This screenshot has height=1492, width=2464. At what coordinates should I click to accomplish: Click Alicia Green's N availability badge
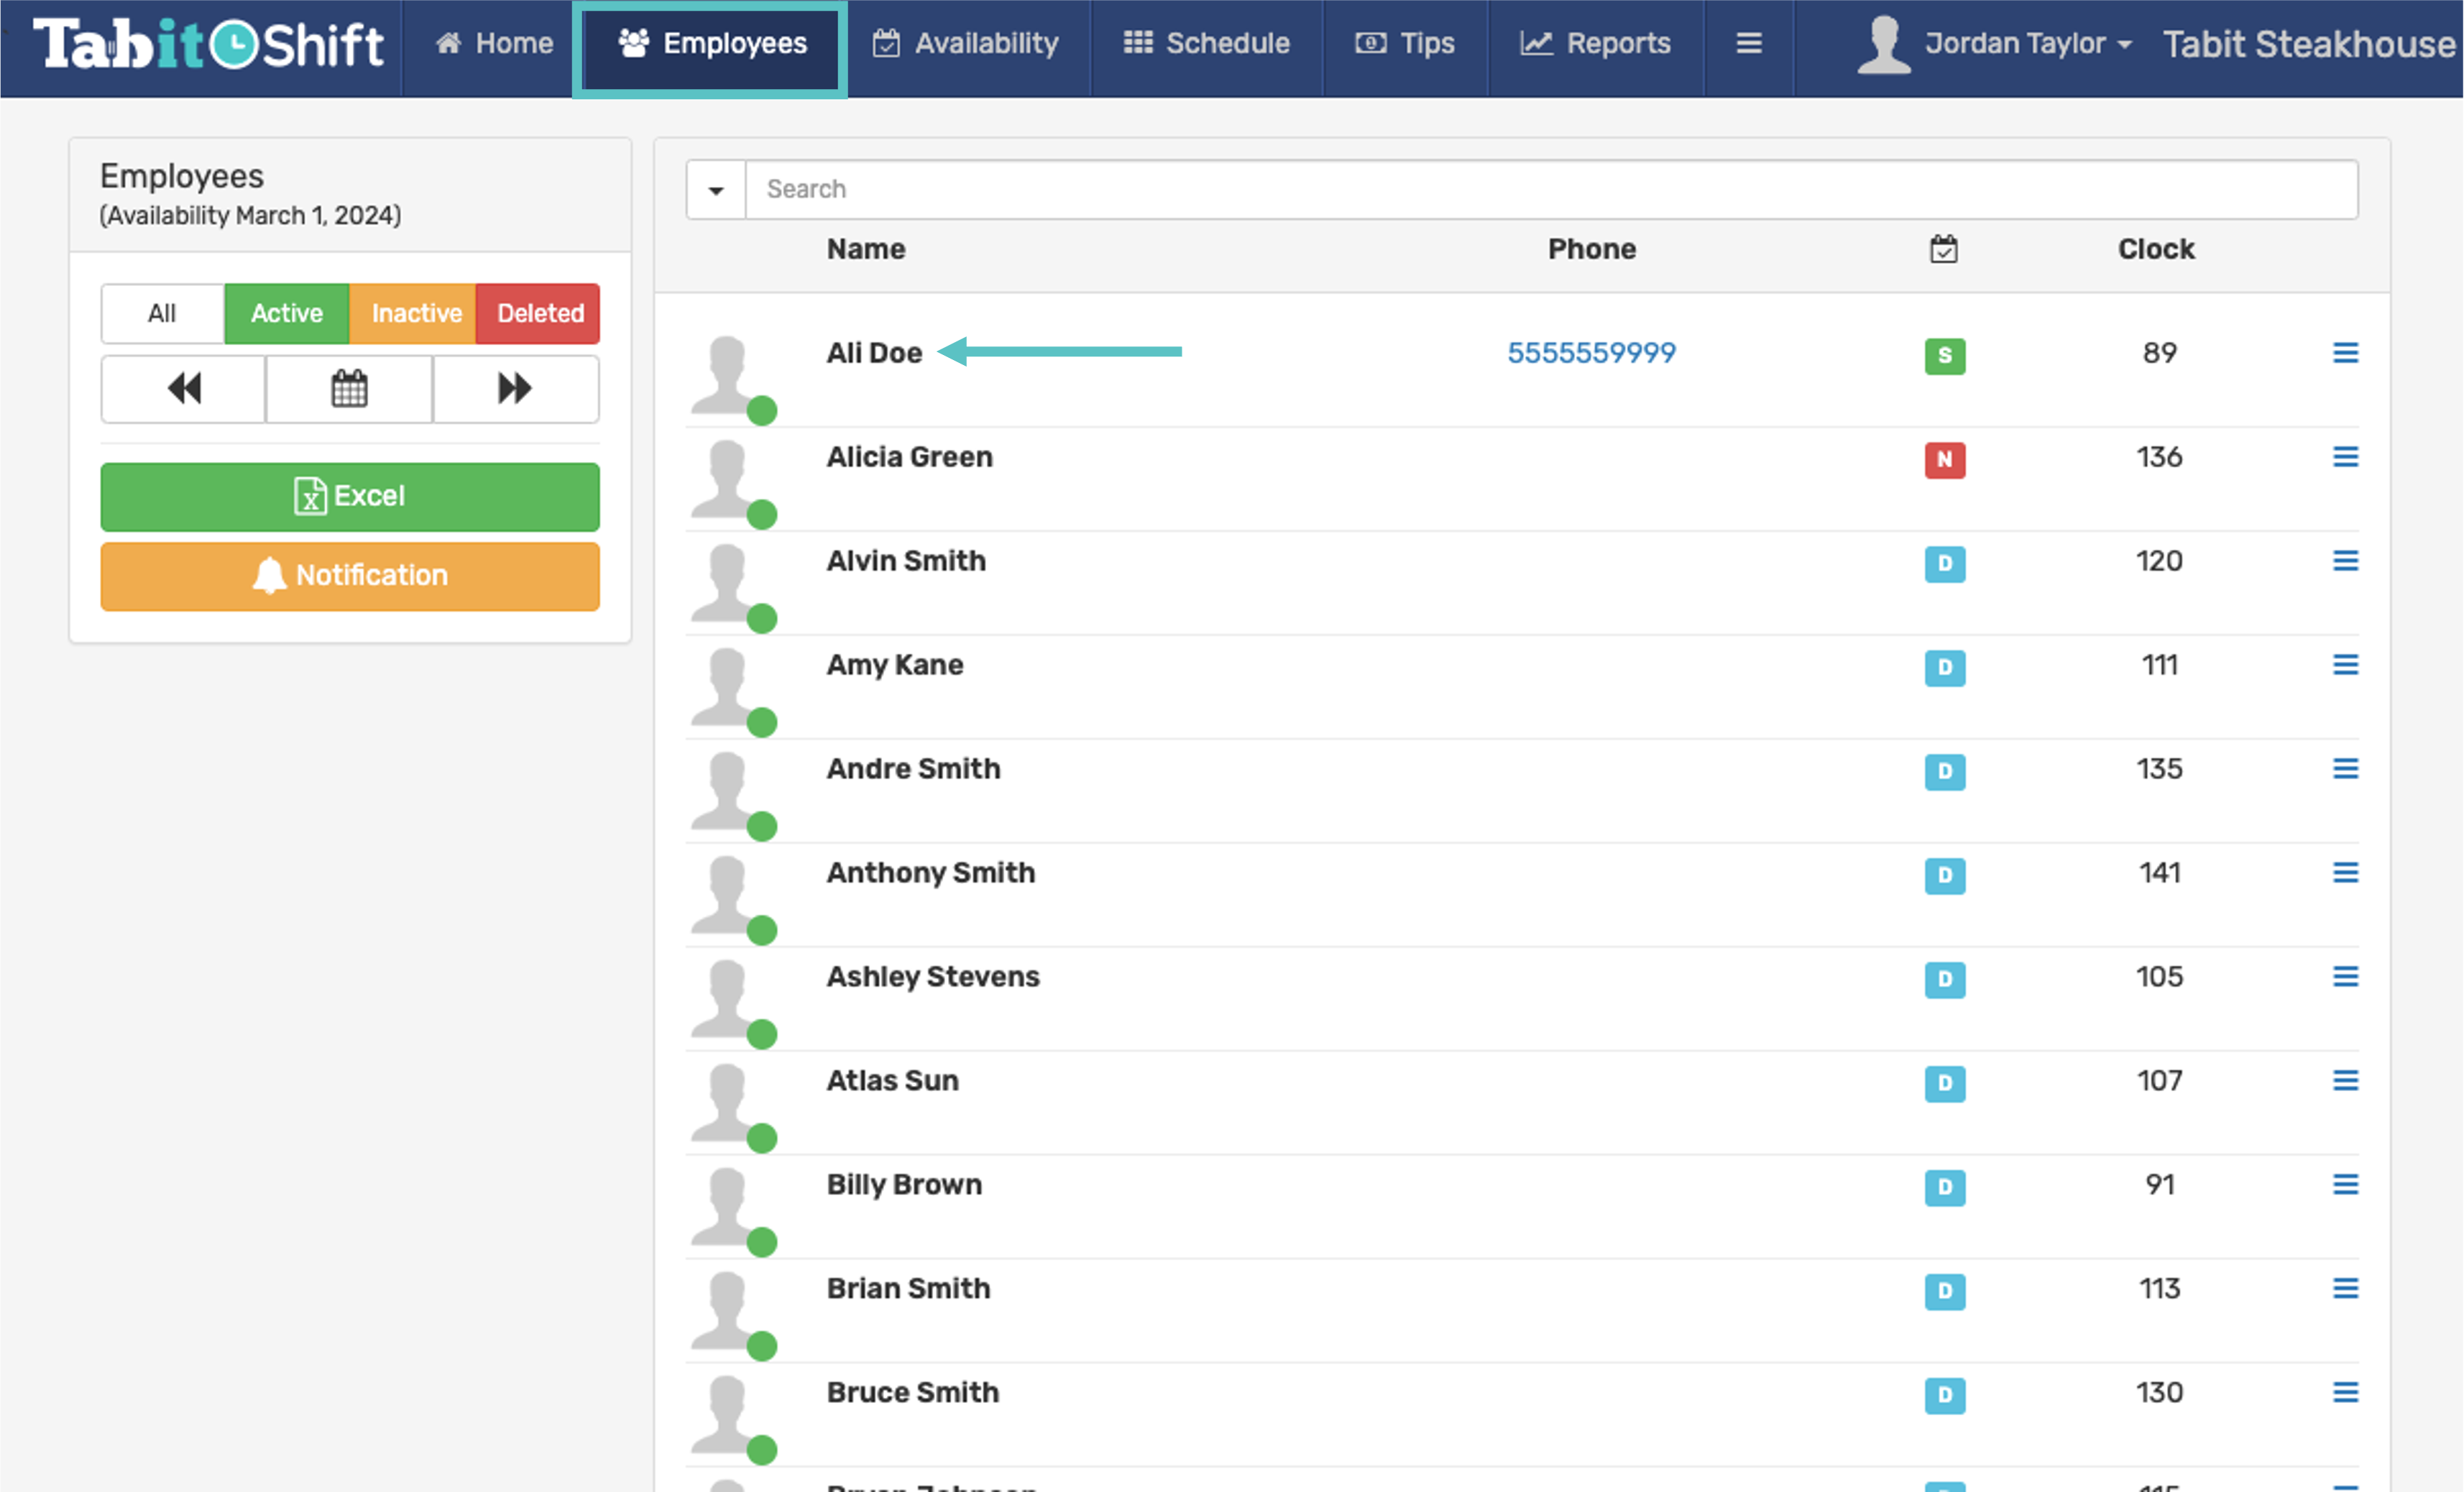(x=1945, y=460)
